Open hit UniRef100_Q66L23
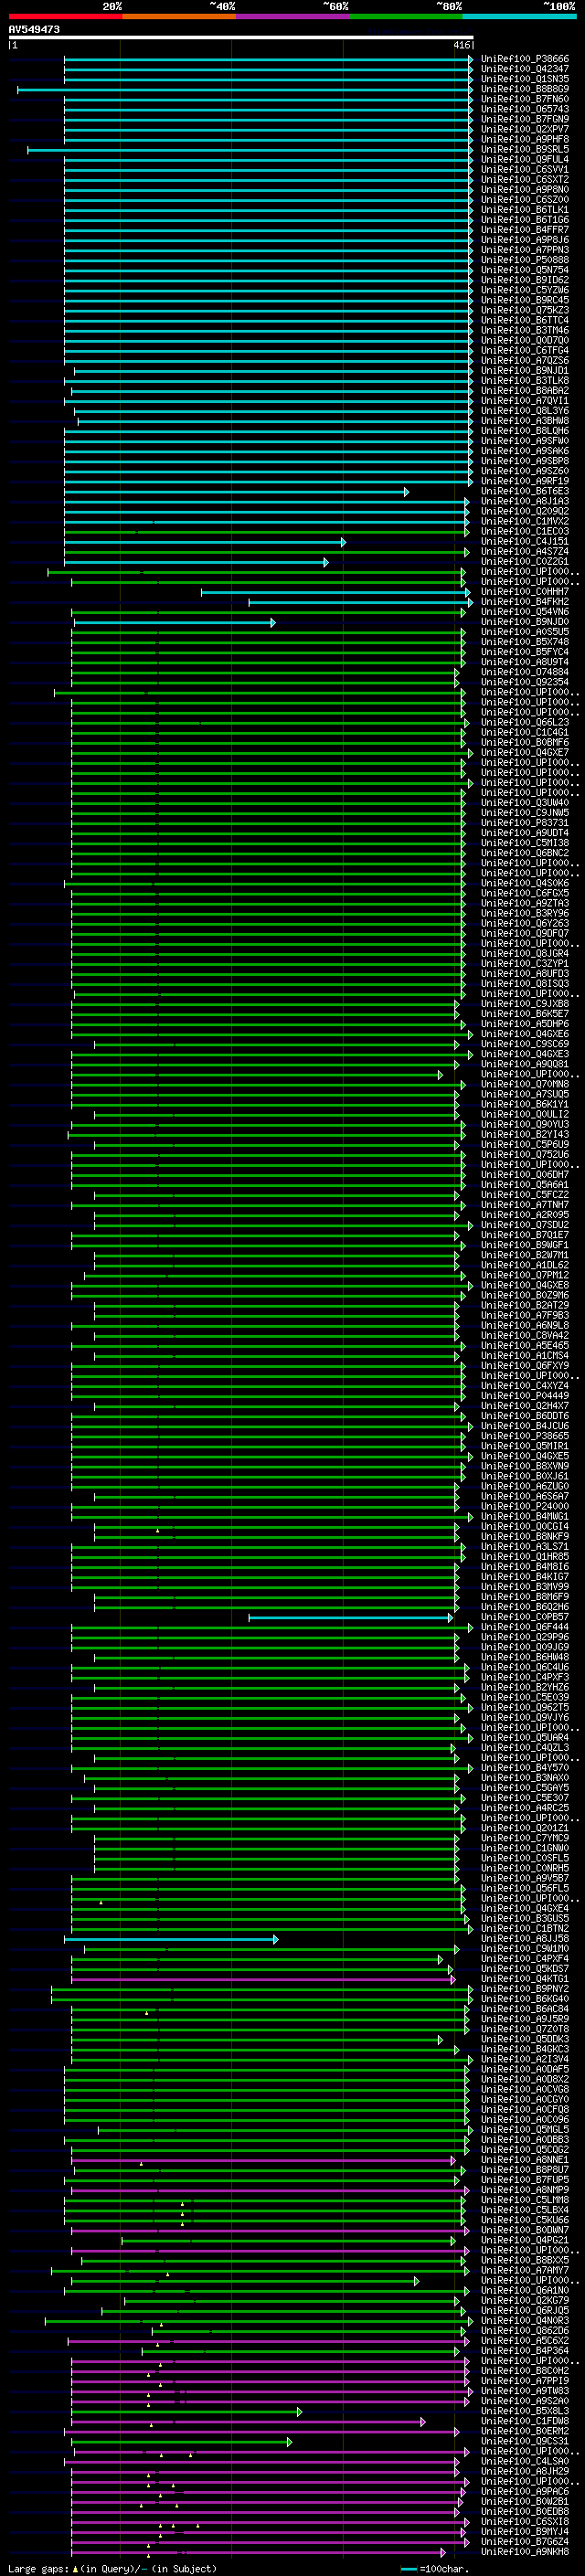This screenshot has height=2576, width=585. coord(525,723)
